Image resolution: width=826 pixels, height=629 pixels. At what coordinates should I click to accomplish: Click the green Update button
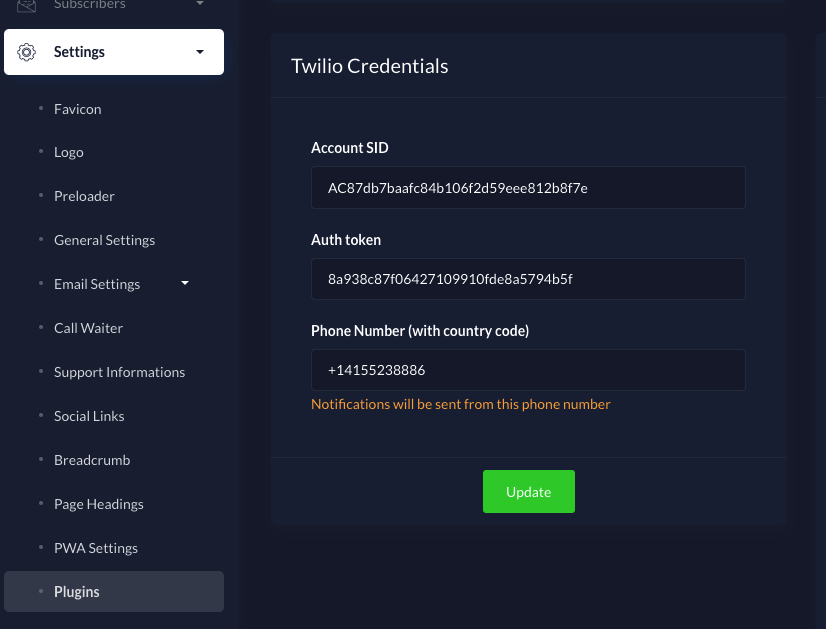(x=528, y=492)
